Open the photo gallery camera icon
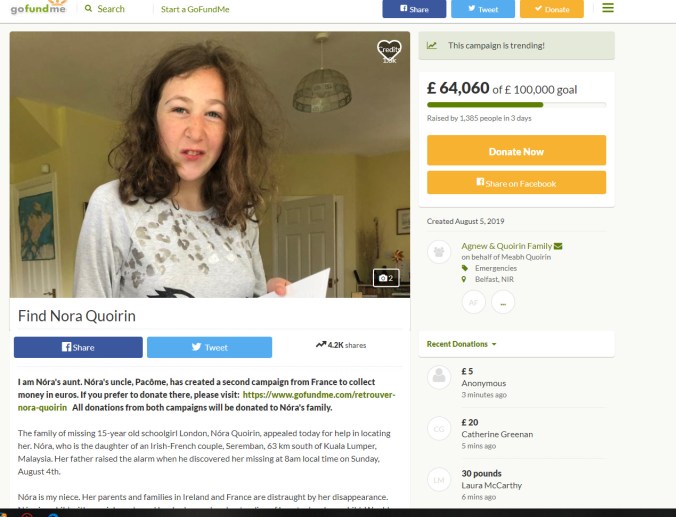This screenshot has width=676, height=517. click(386, 278)
